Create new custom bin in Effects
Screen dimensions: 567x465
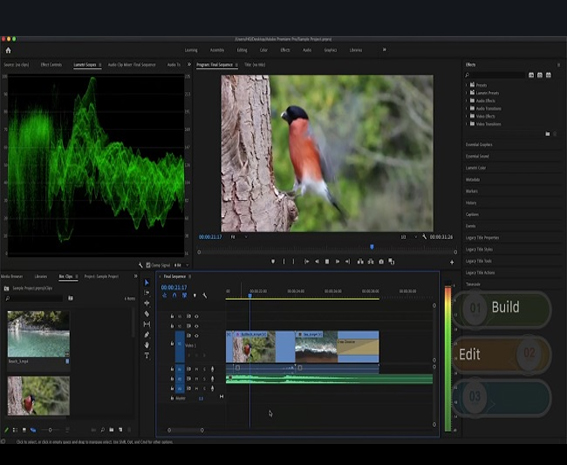547,134
